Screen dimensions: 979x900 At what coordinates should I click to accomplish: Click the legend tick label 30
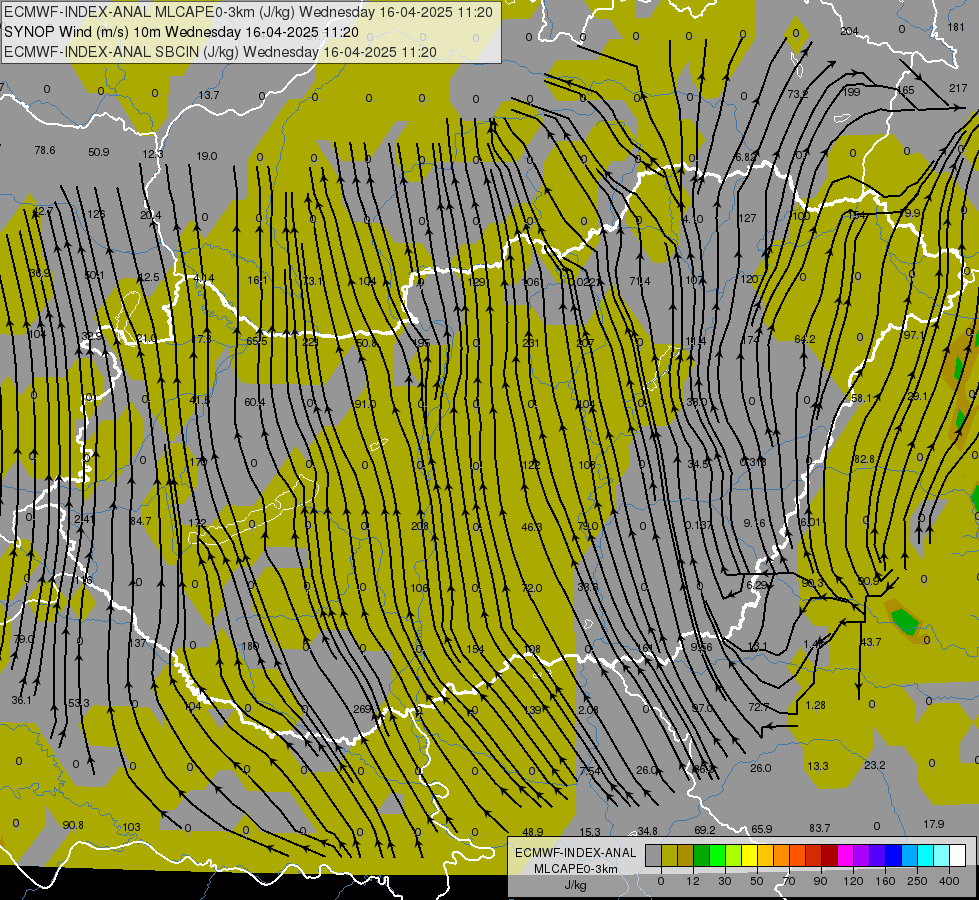tap(725, 881)
